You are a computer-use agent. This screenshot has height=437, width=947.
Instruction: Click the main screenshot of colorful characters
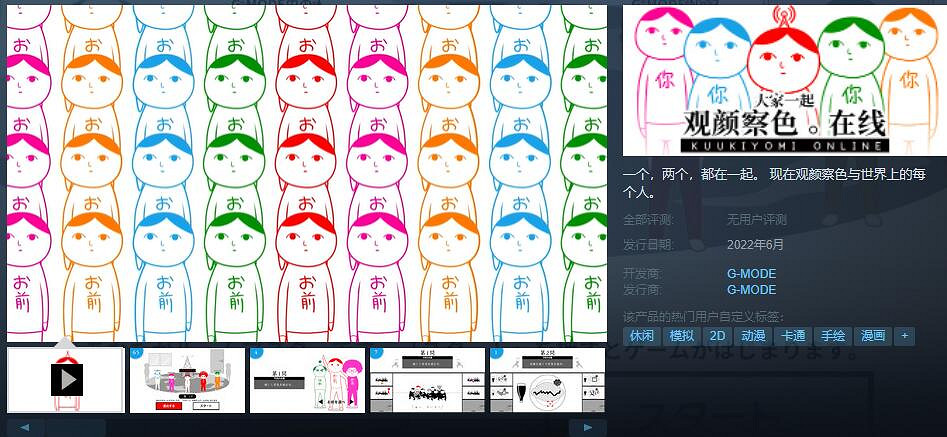[307, 173]
